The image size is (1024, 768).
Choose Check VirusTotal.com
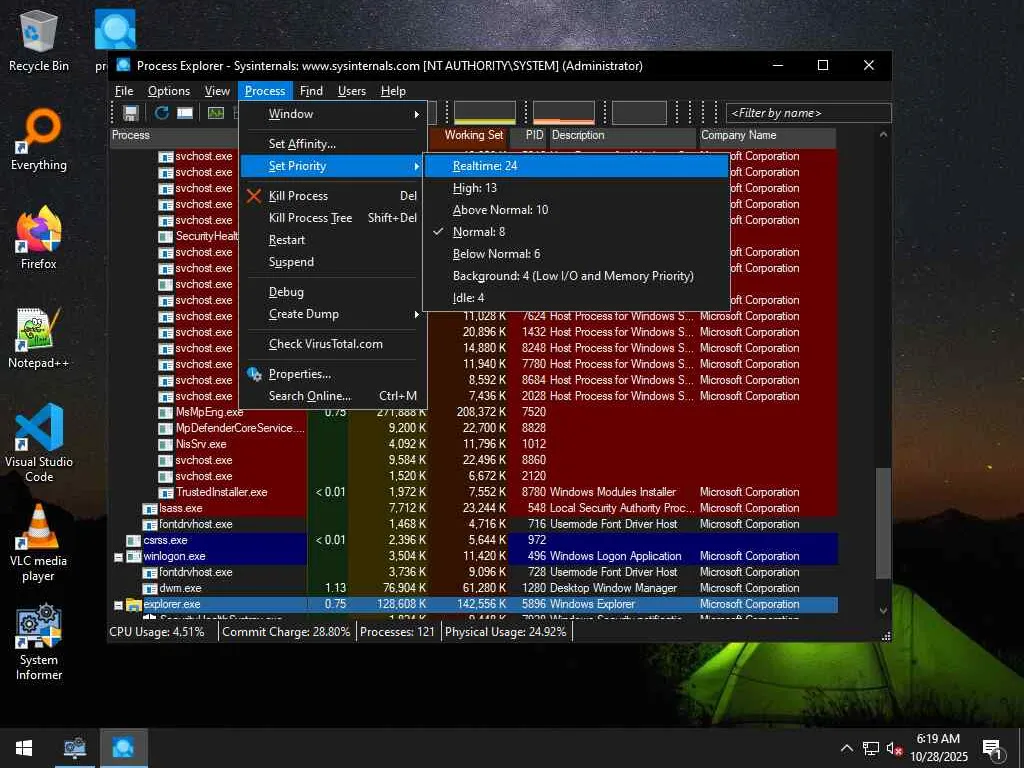pos(333,344)
